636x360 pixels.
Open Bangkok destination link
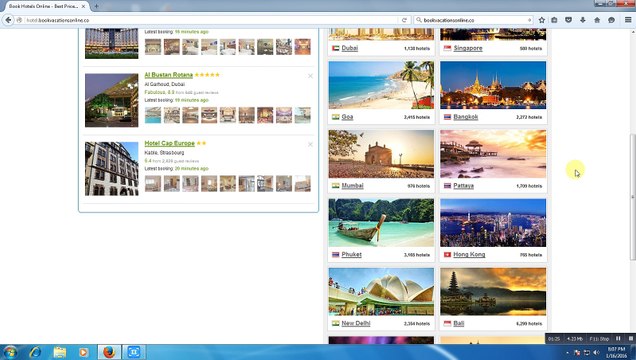(466, 117)
